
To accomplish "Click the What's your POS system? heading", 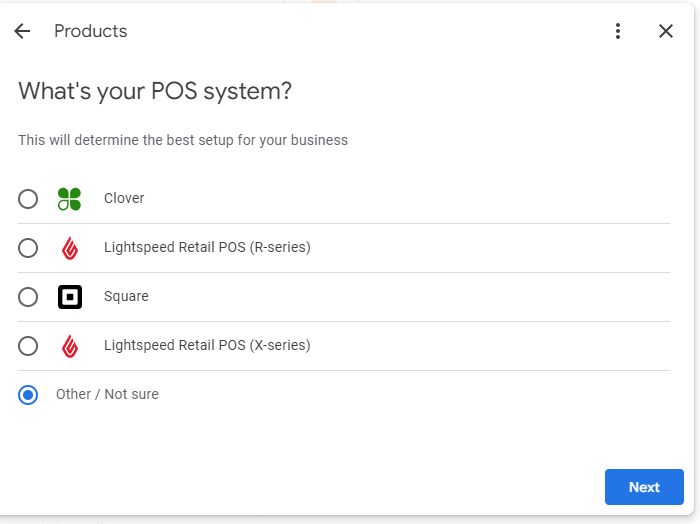I will (155, 91).
